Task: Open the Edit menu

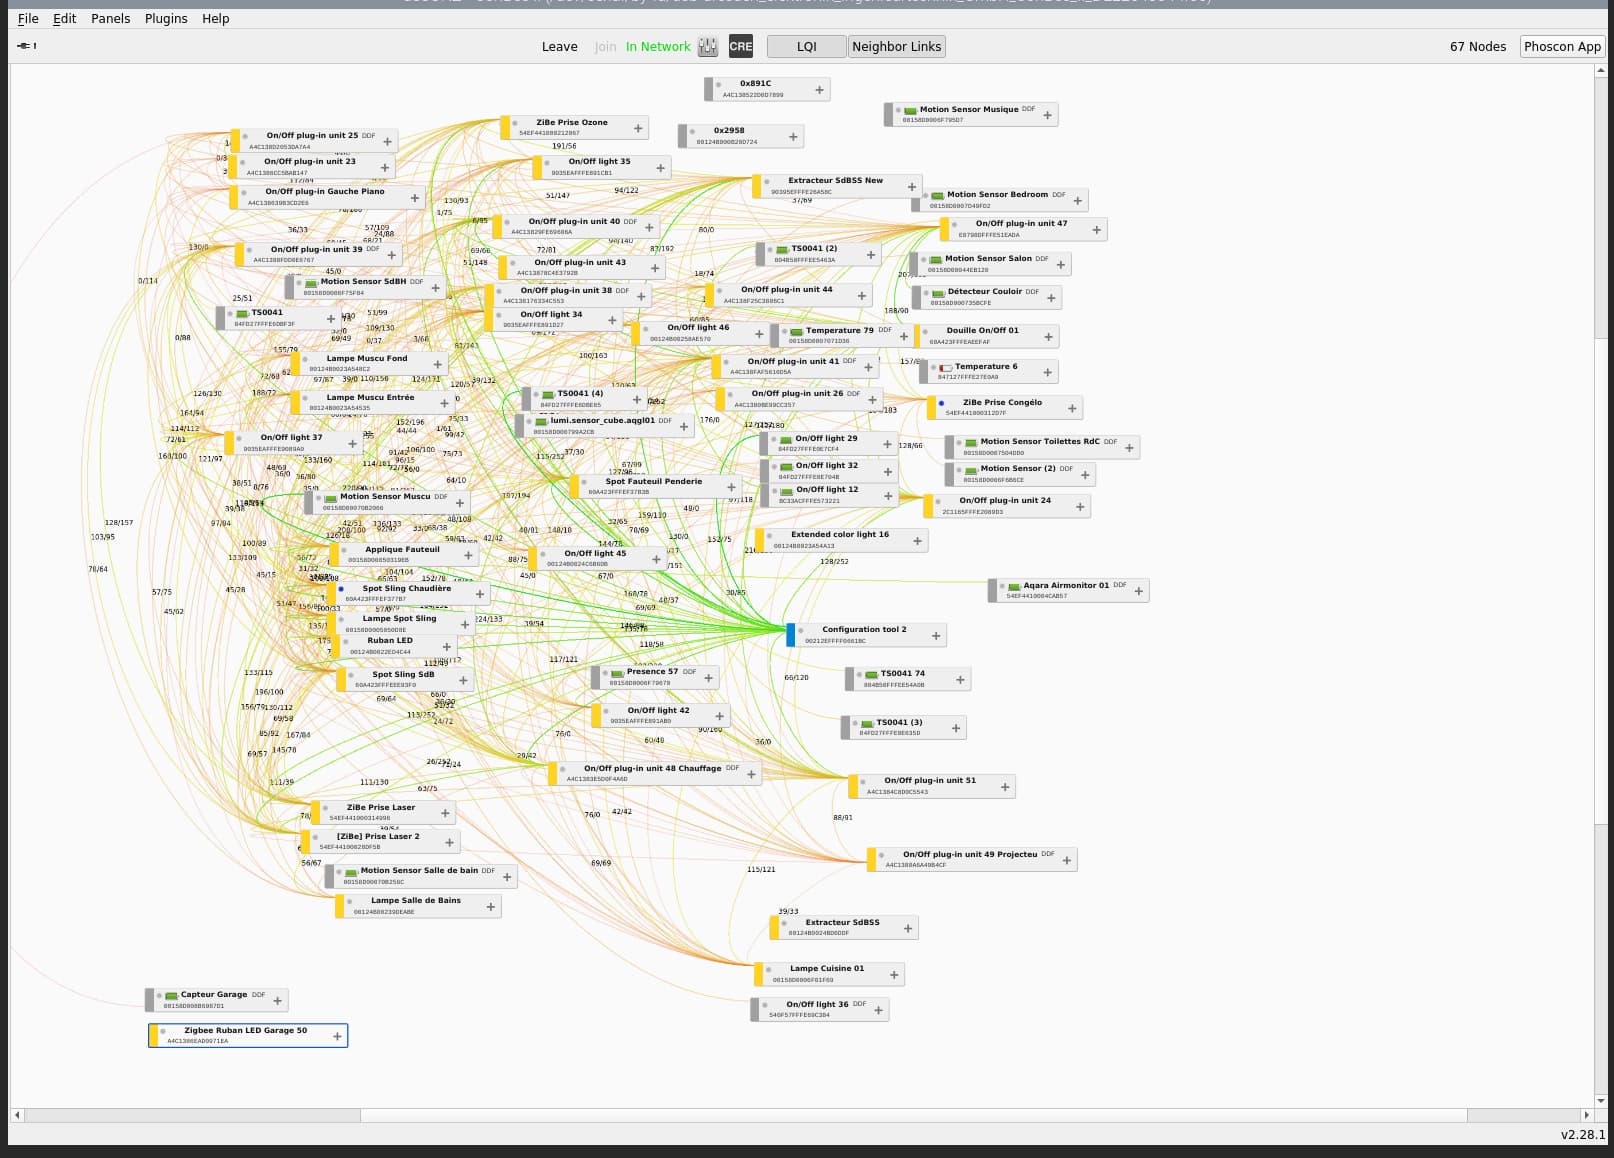Action: (64, 18)
